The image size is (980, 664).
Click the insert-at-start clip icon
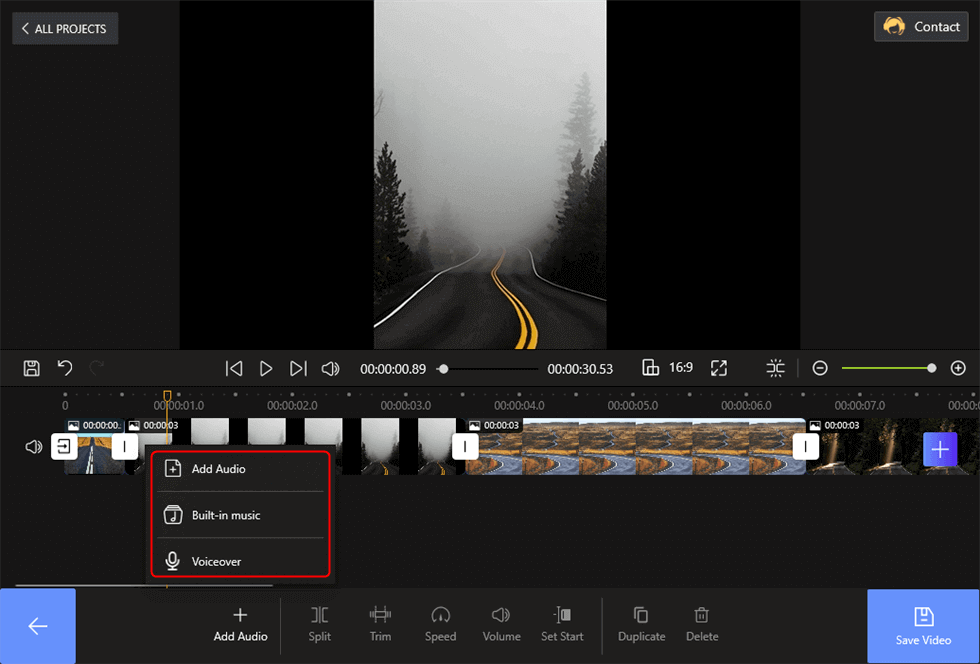64,446
